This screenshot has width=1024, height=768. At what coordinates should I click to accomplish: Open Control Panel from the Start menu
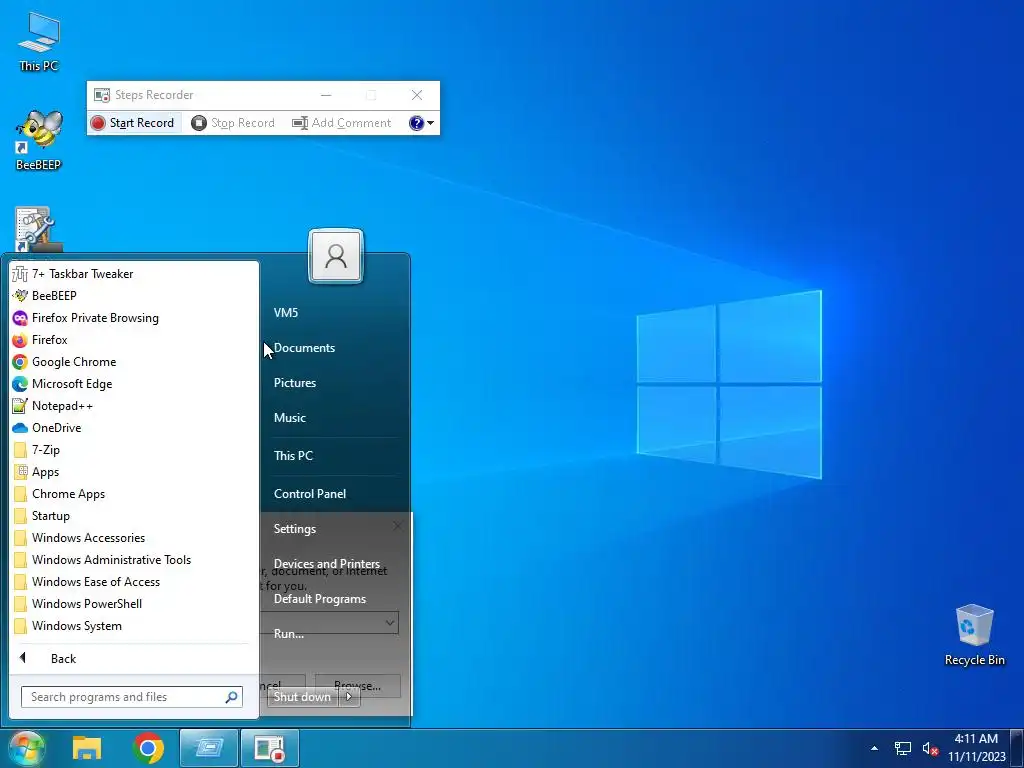(310, 494)
